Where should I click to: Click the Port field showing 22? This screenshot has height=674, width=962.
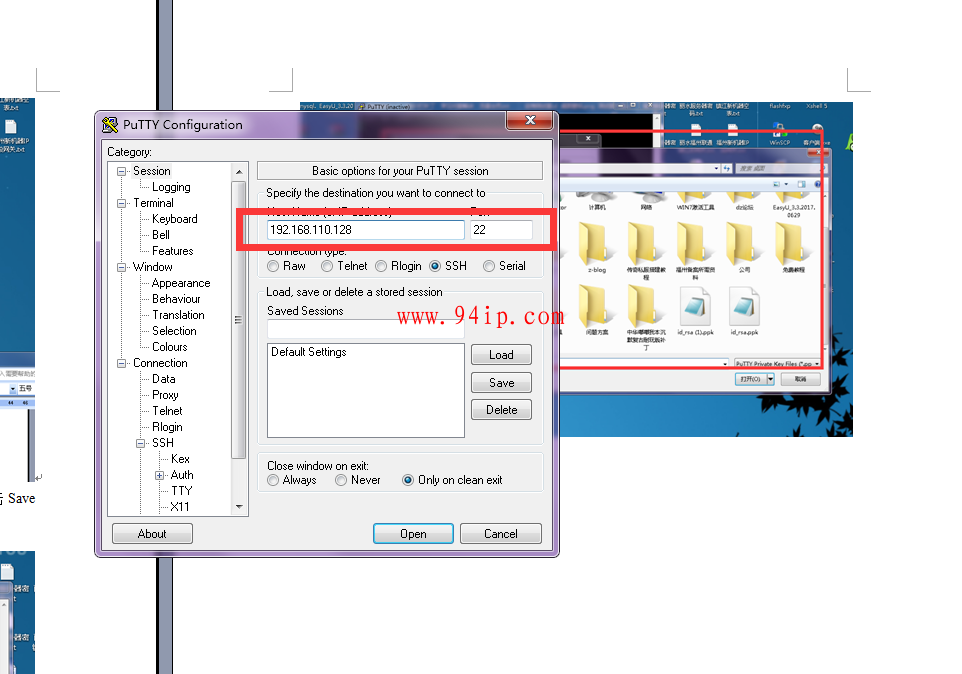pos(501,230)
